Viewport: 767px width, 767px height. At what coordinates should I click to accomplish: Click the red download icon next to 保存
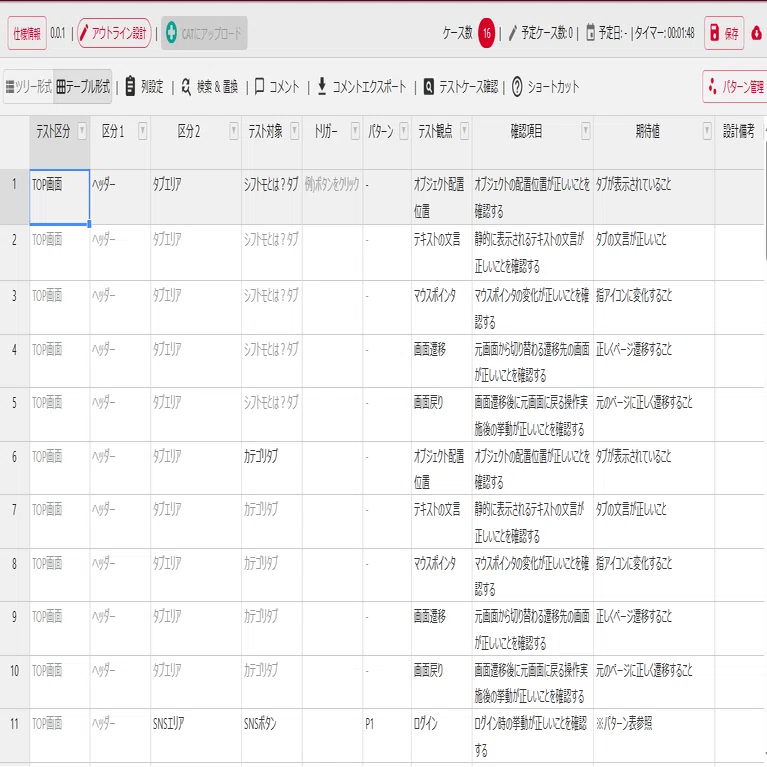click(756, 33)
